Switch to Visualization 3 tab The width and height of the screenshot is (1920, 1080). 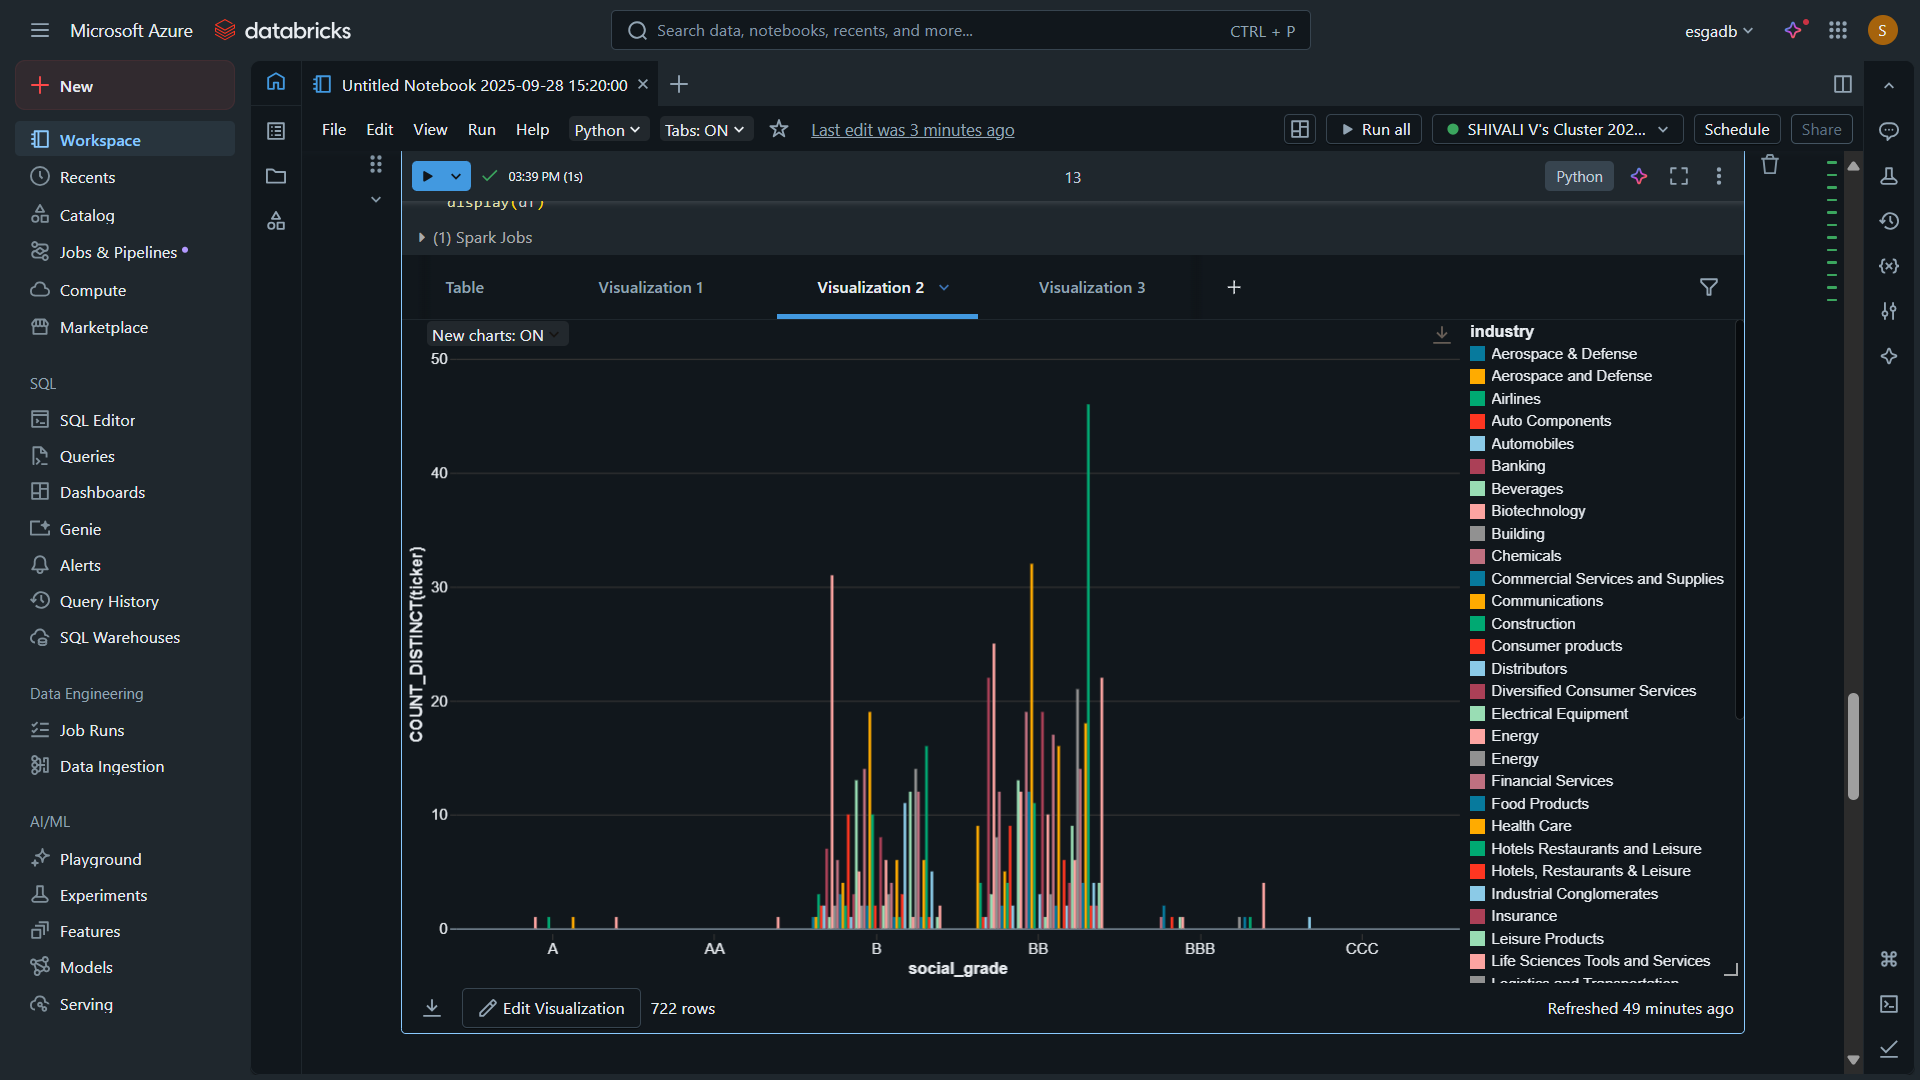pyautogui.click(x=1092, y=288)
